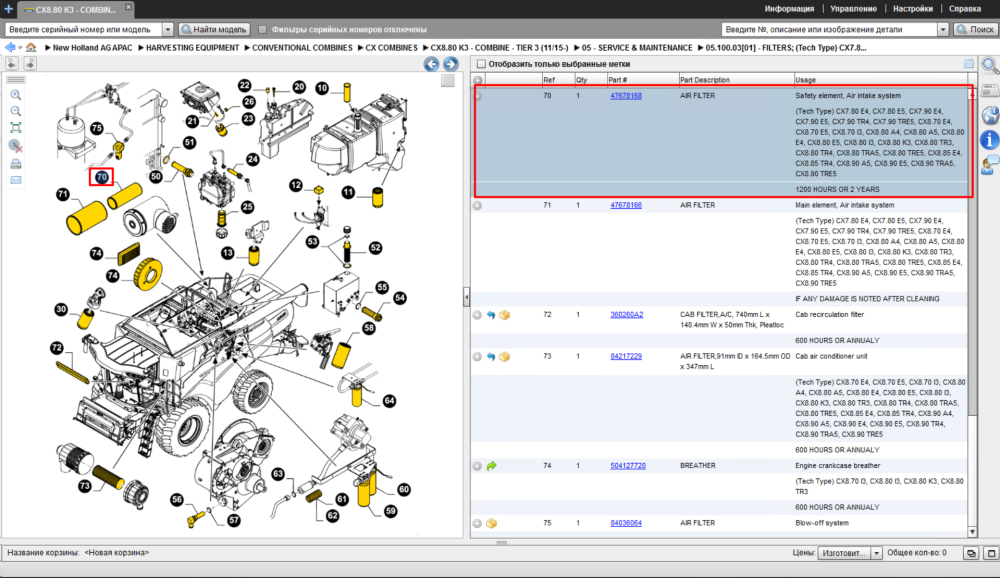
Task: Click the parts list scrollbar down arrow
Action: (972, 532)
